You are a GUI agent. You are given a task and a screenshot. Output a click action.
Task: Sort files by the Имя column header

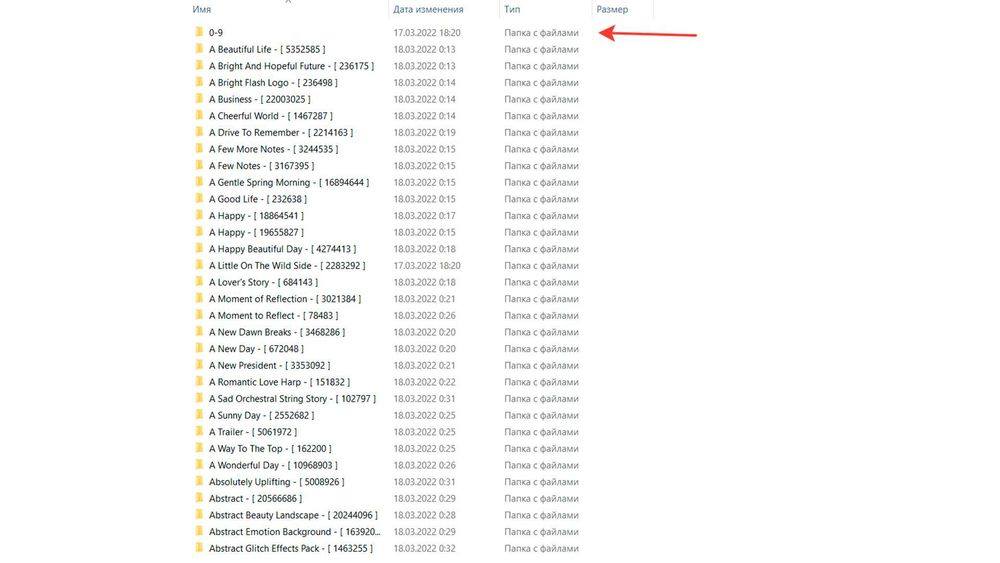[202, 10]
